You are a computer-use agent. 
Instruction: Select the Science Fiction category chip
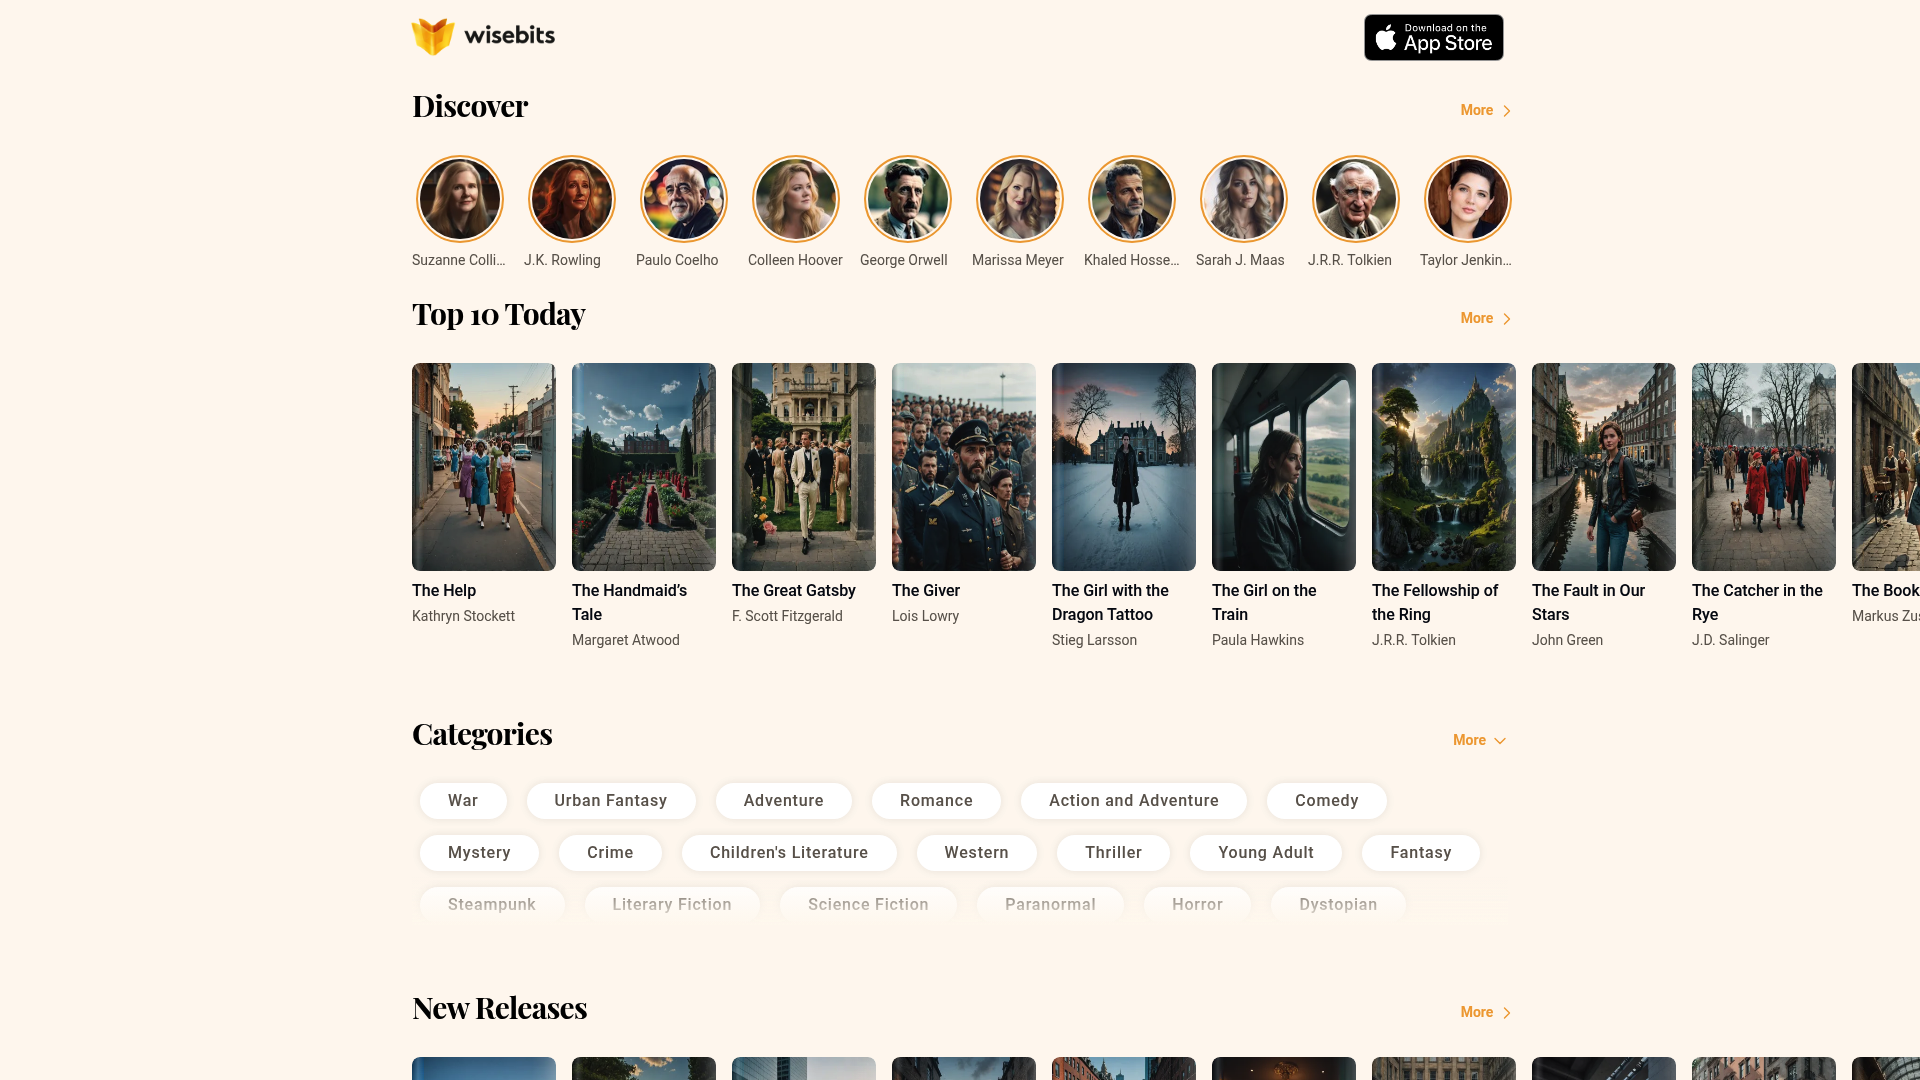pos(868,904)
